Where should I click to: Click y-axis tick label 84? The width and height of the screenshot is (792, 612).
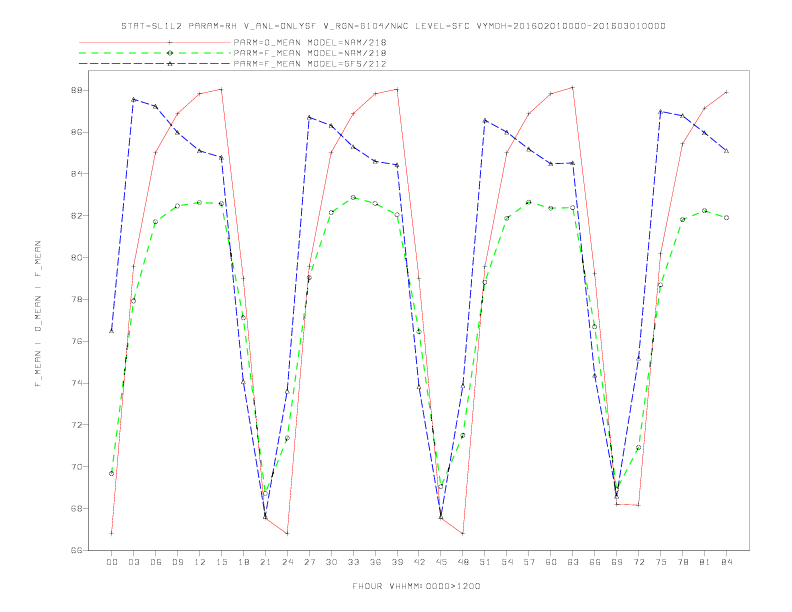pos(76,174)
